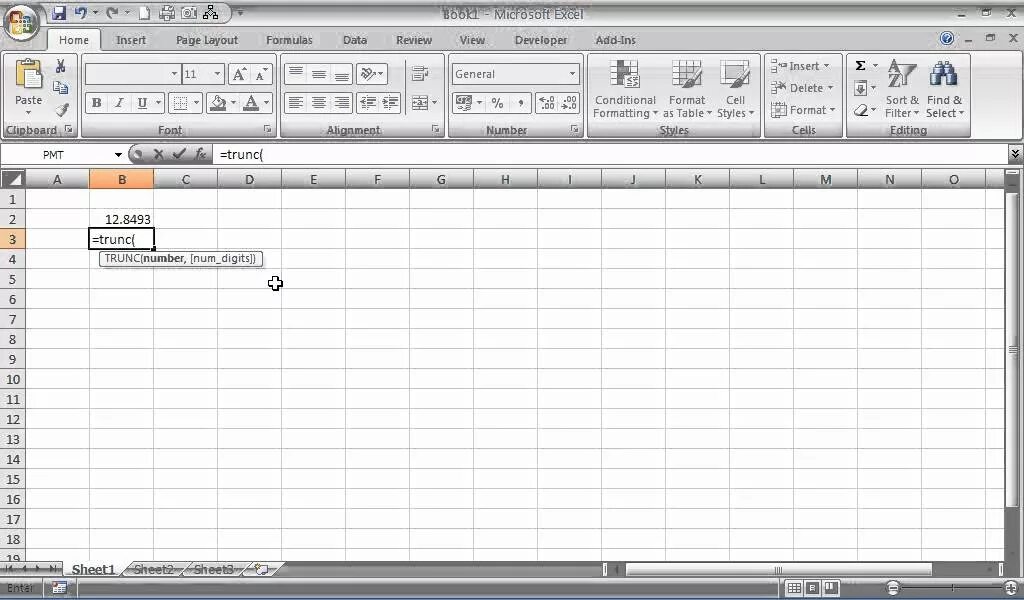This screenshot has height=600, width=1024.
Task: Increase font size with Grow Font
Action: pos(240,74)
